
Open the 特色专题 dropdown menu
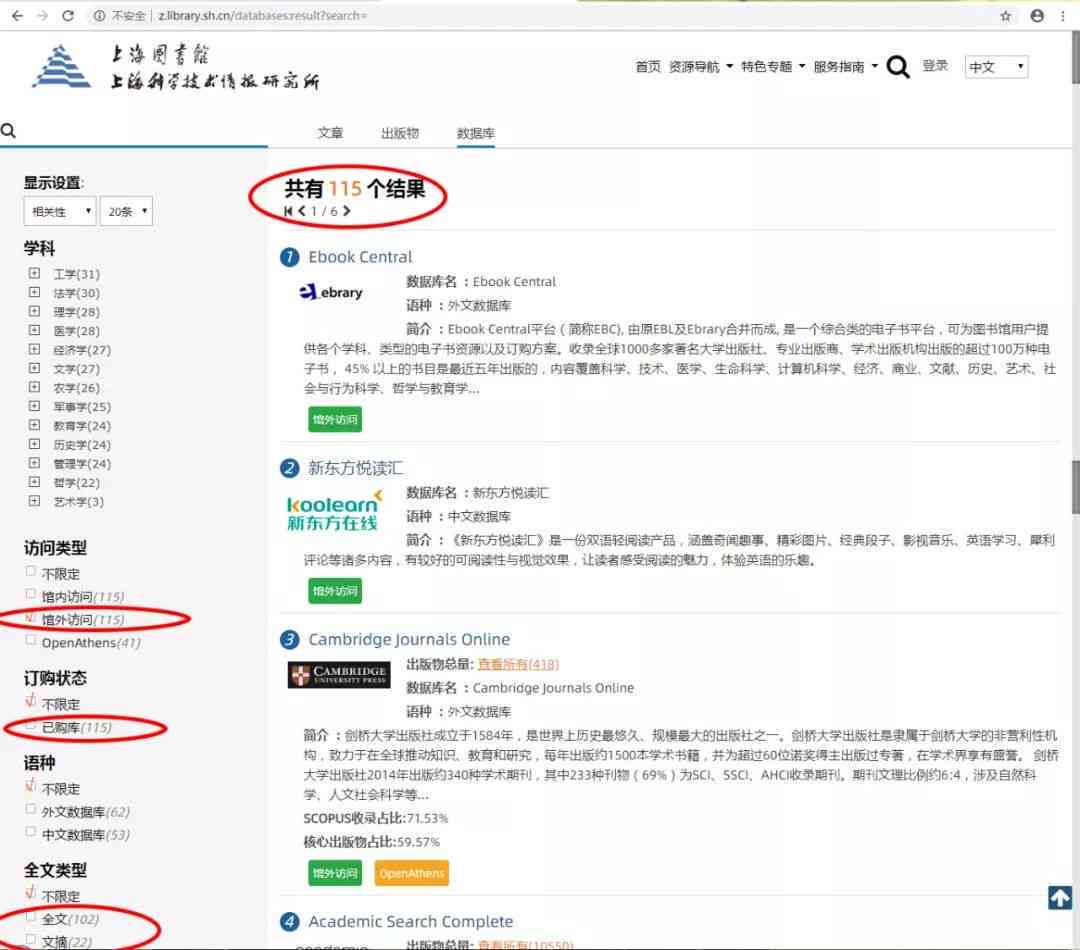coord(773,67)
